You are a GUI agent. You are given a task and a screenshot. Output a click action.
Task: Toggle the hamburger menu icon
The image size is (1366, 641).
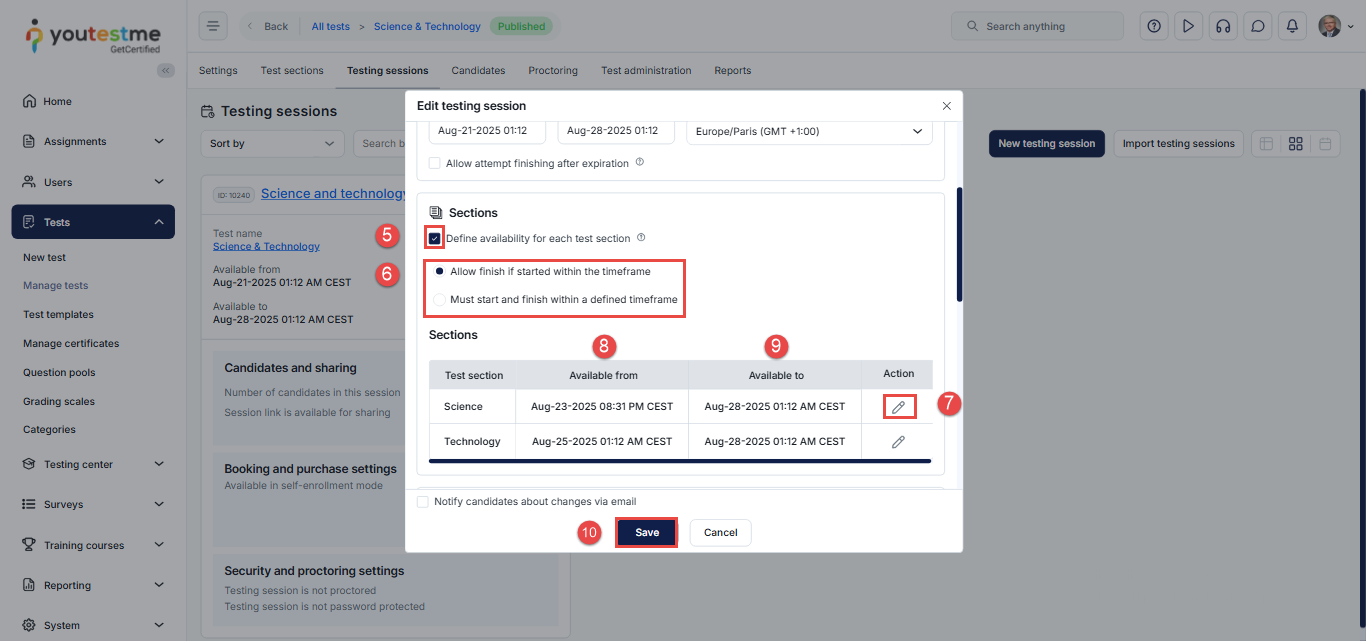tap(213, 27)
